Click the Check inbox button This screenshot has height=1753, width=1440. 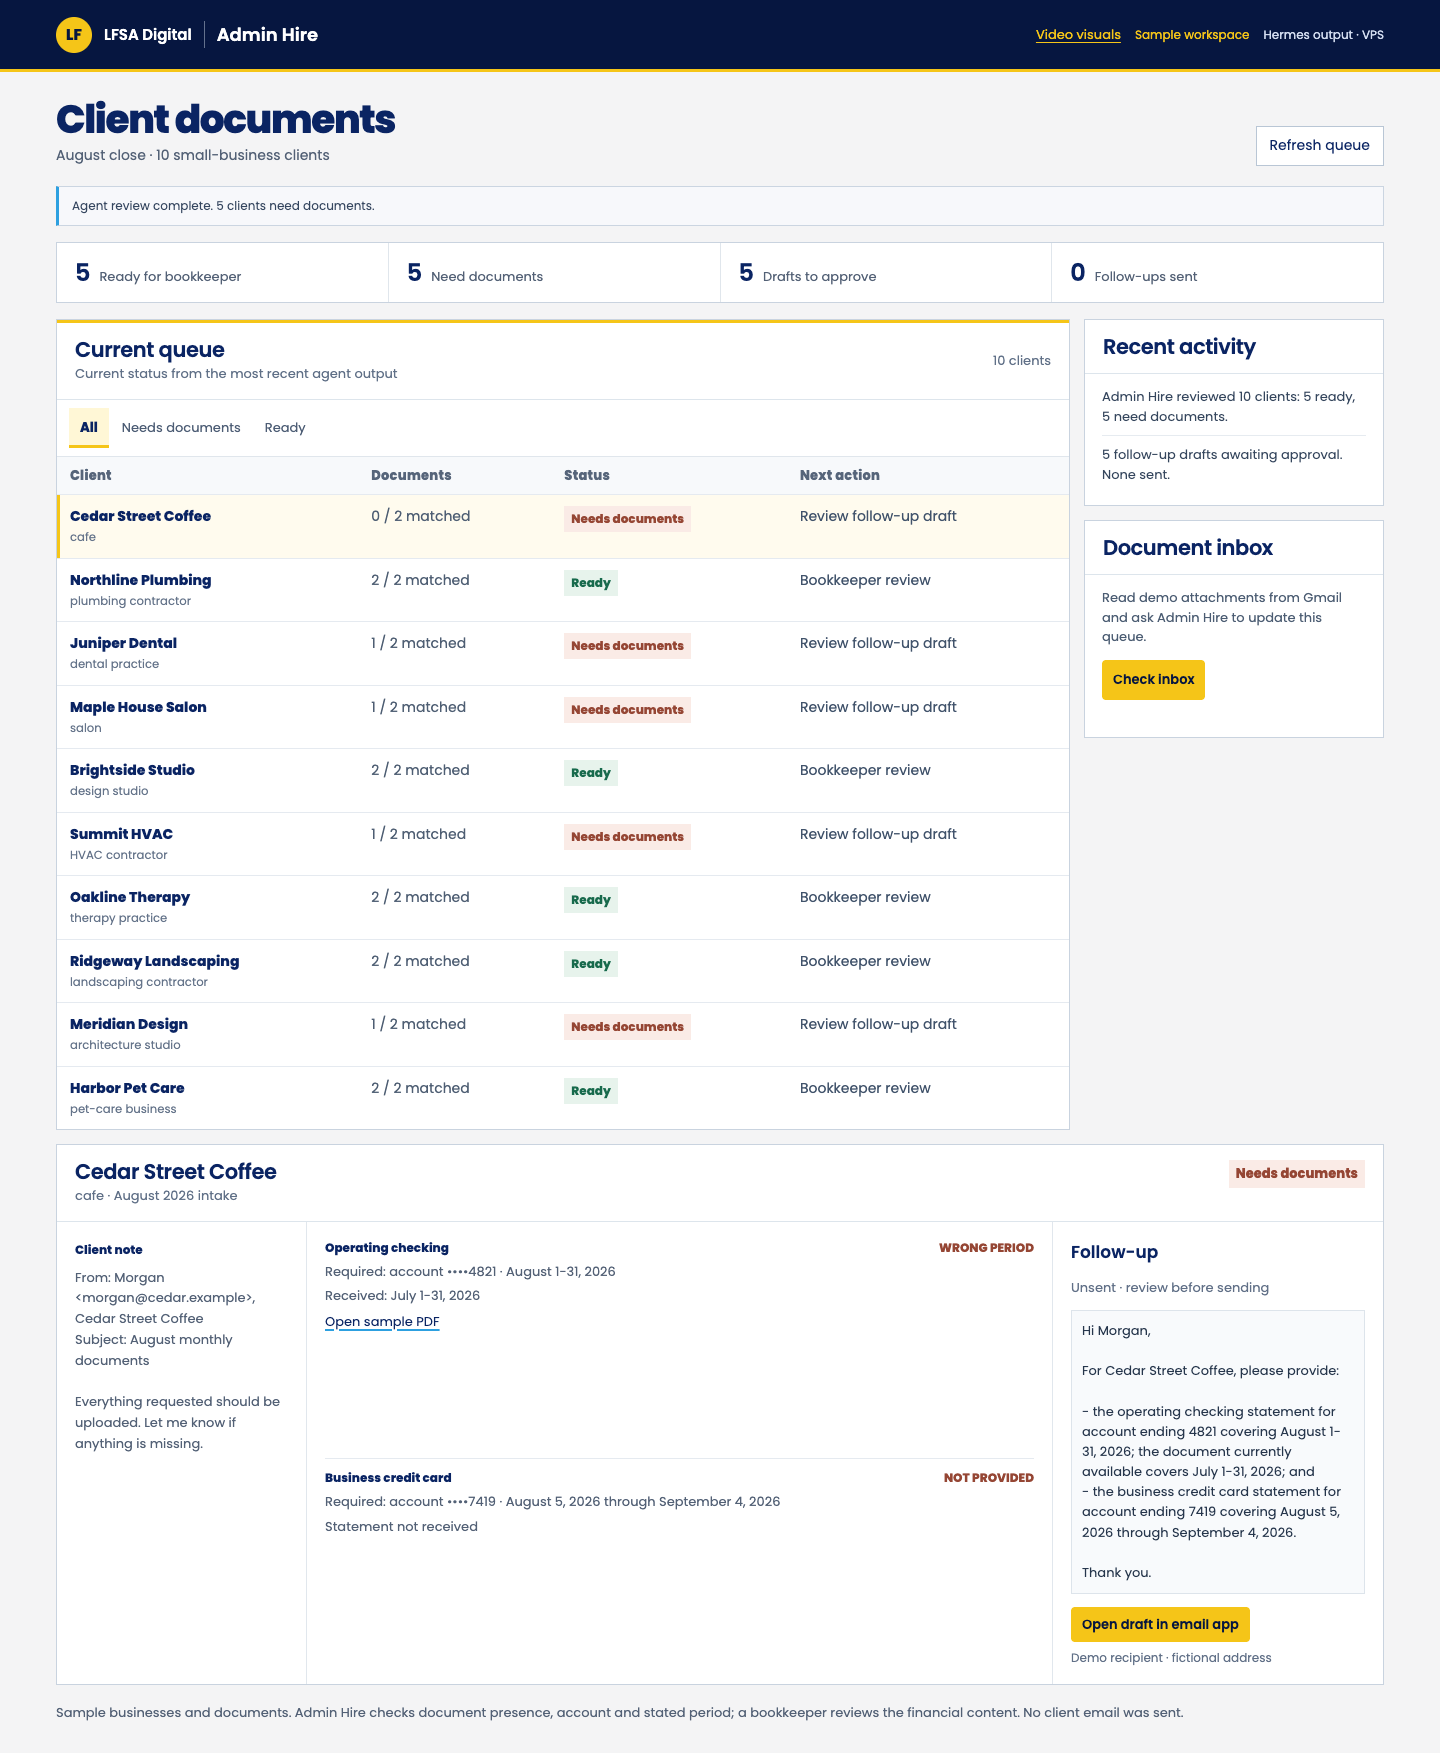[1153, 680]
